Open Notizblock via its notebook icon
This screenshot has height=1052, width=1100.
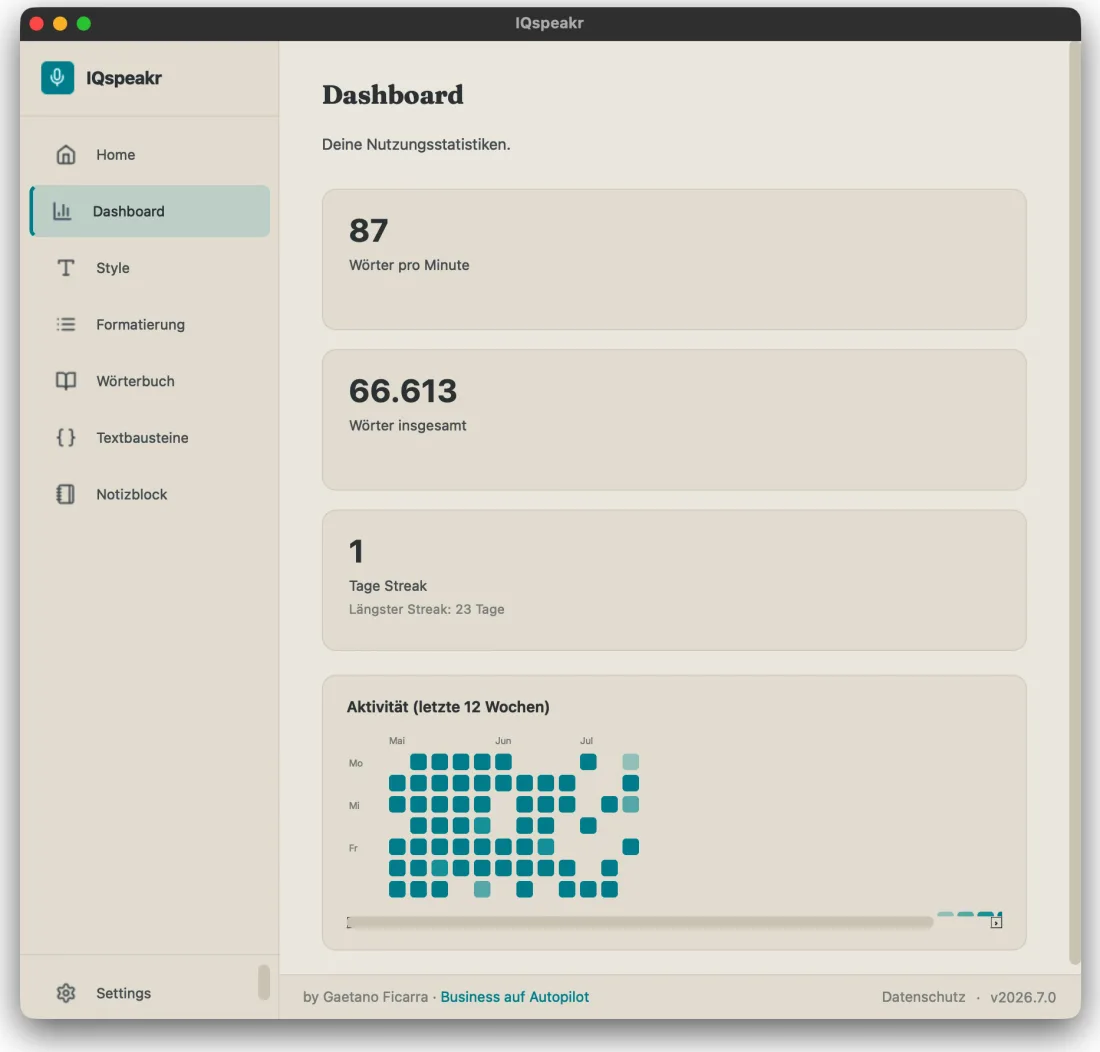coord(66,494)
